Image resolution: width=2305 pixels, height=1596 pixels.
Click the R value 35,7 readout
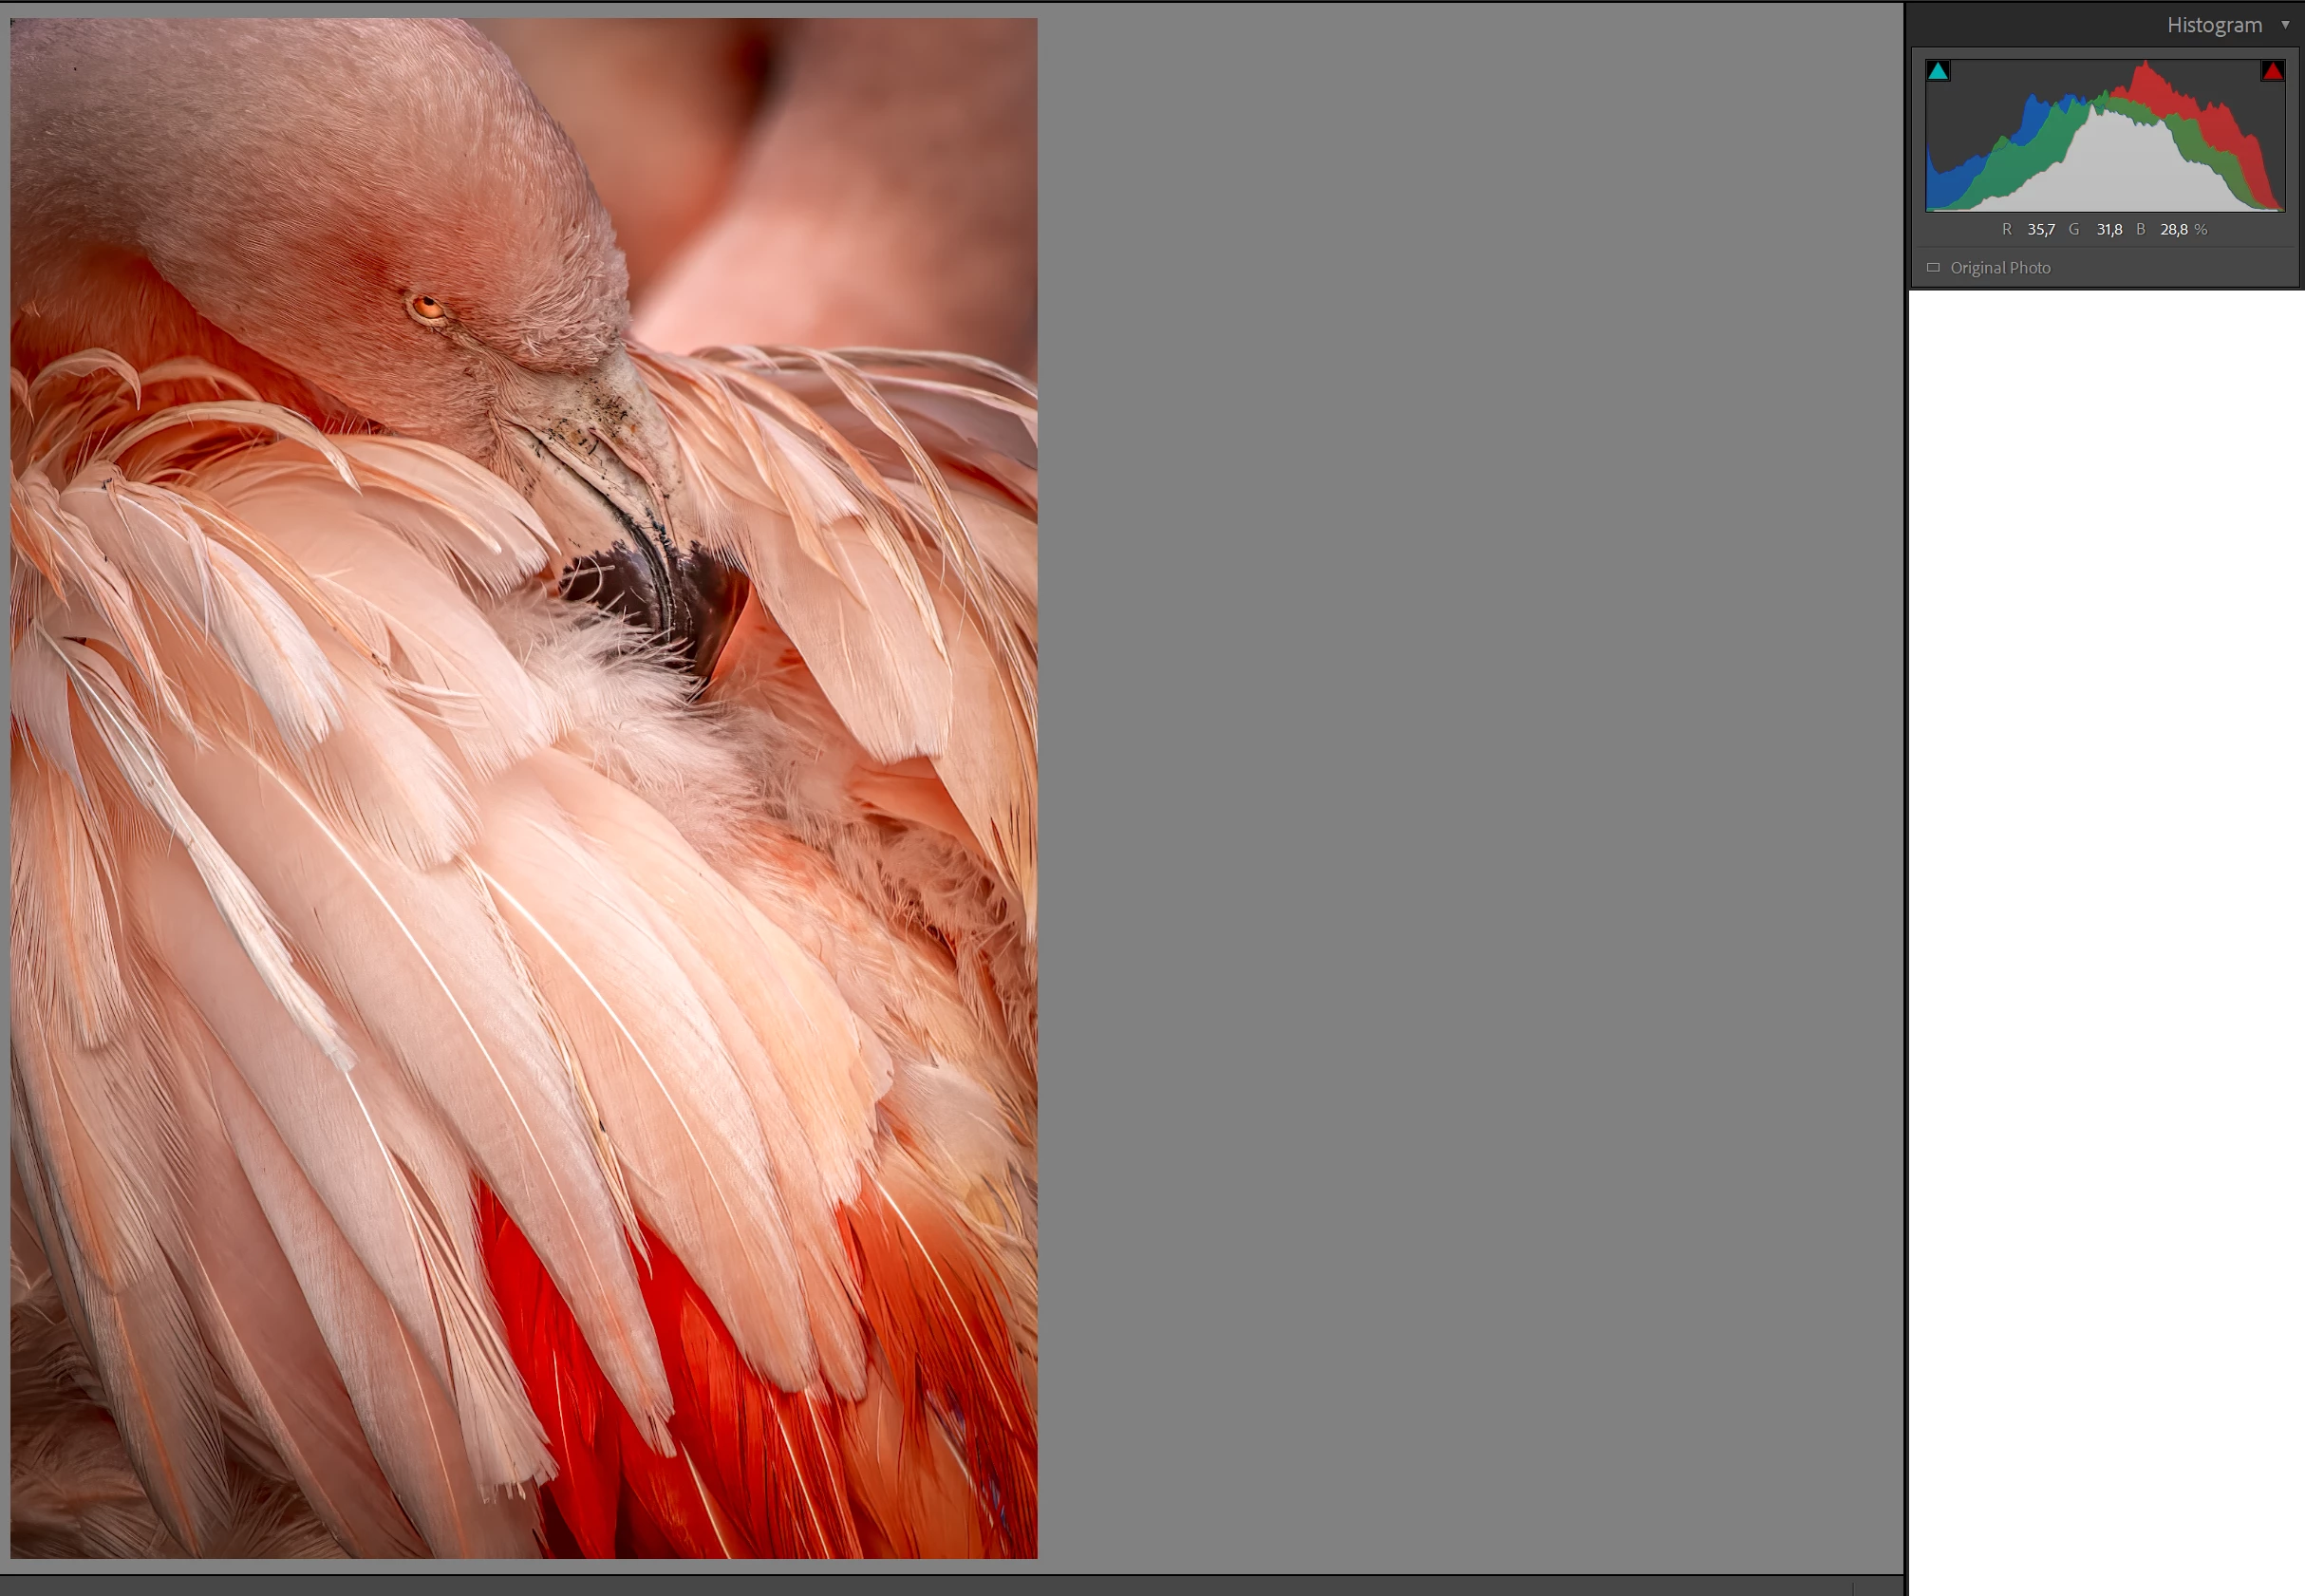[2041, 230]
